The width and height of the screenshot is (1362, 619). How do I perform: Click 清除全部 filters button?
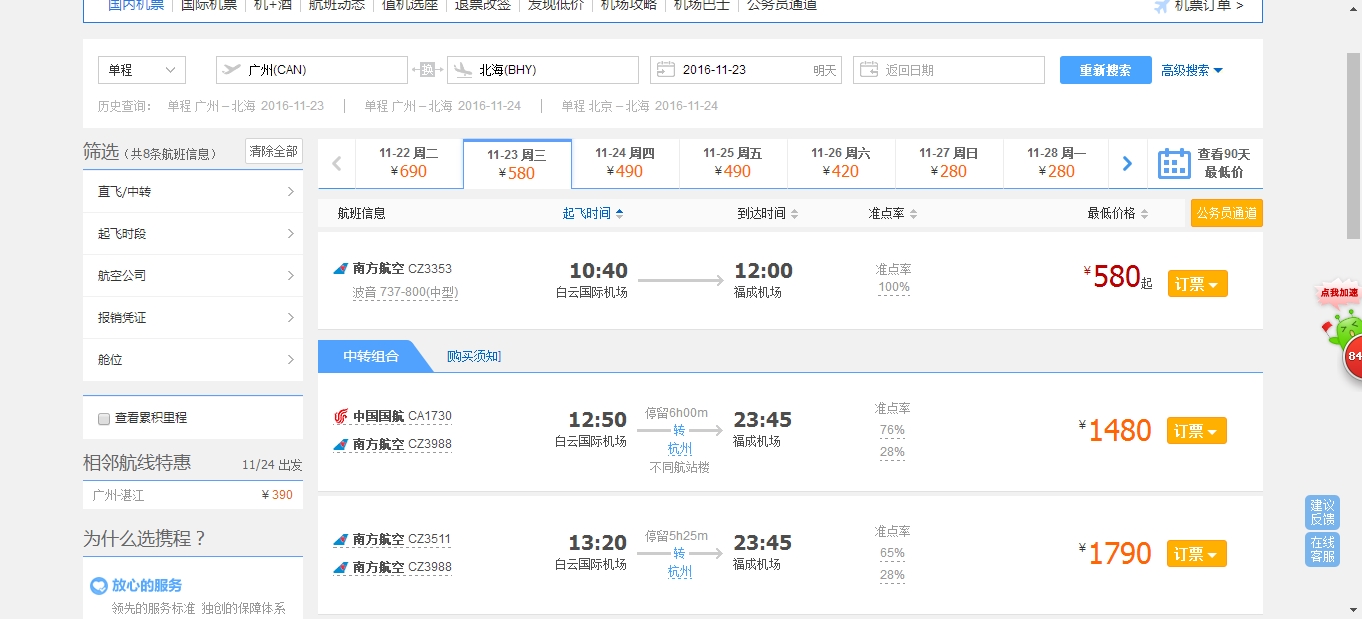coord(274,151)
